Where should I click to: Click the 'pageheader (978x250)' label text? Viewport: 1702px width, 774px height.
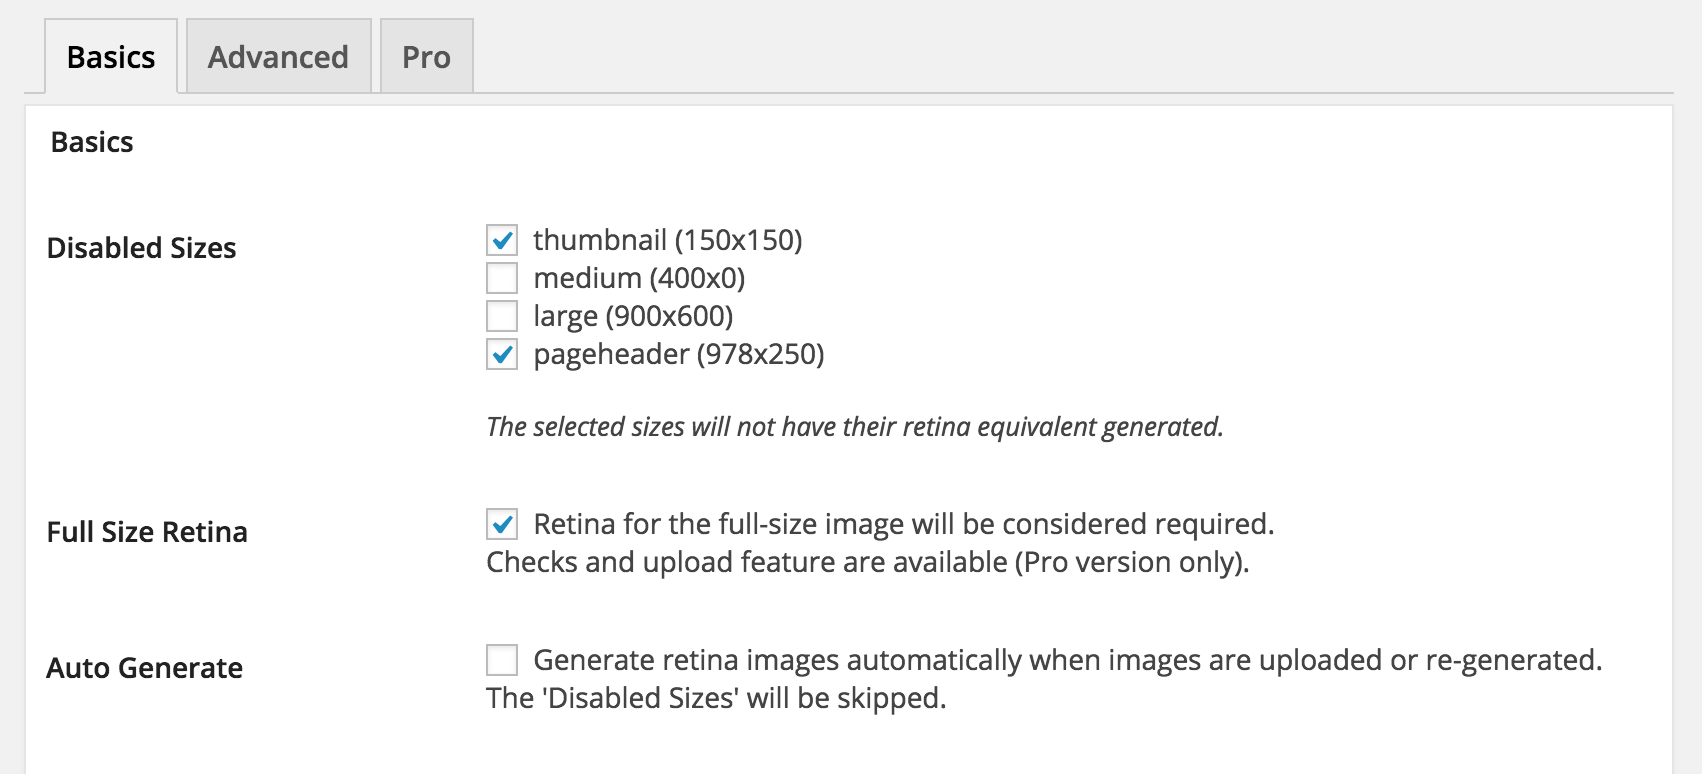click(x=678, y=354)
